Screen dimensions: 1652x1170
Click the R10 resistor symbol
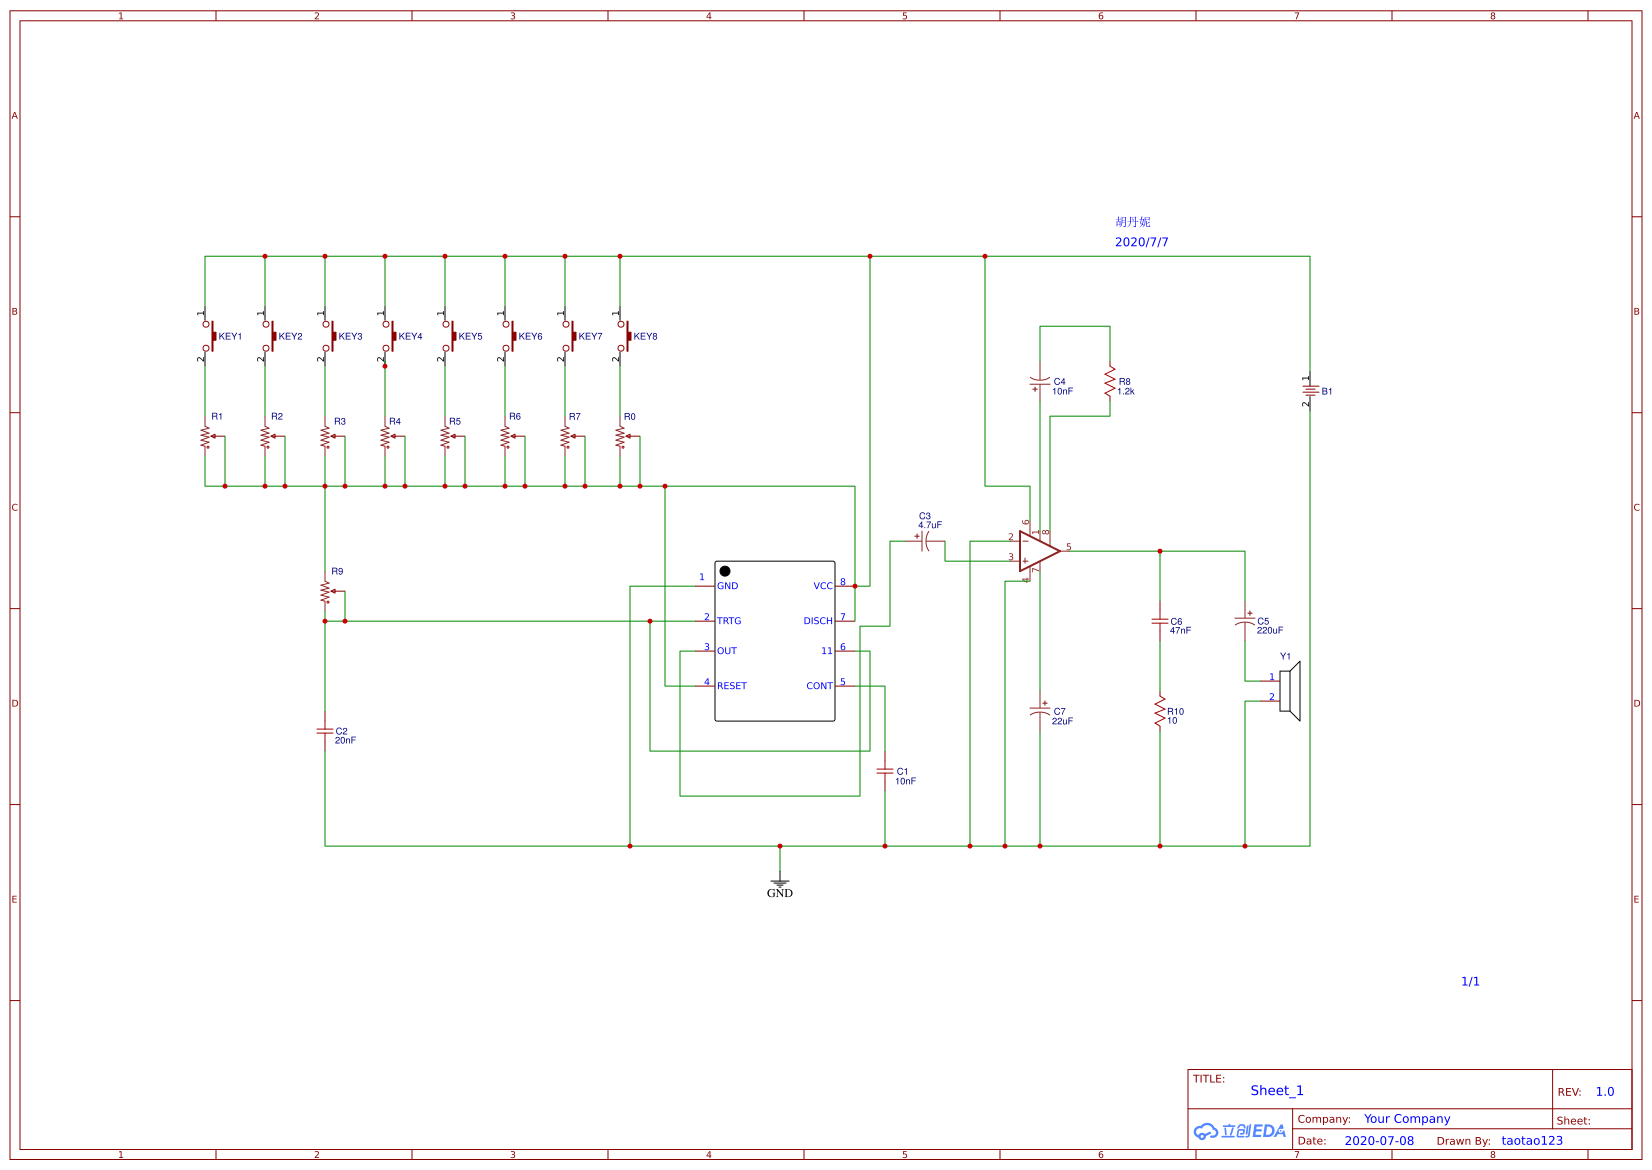pos(1160,711)
